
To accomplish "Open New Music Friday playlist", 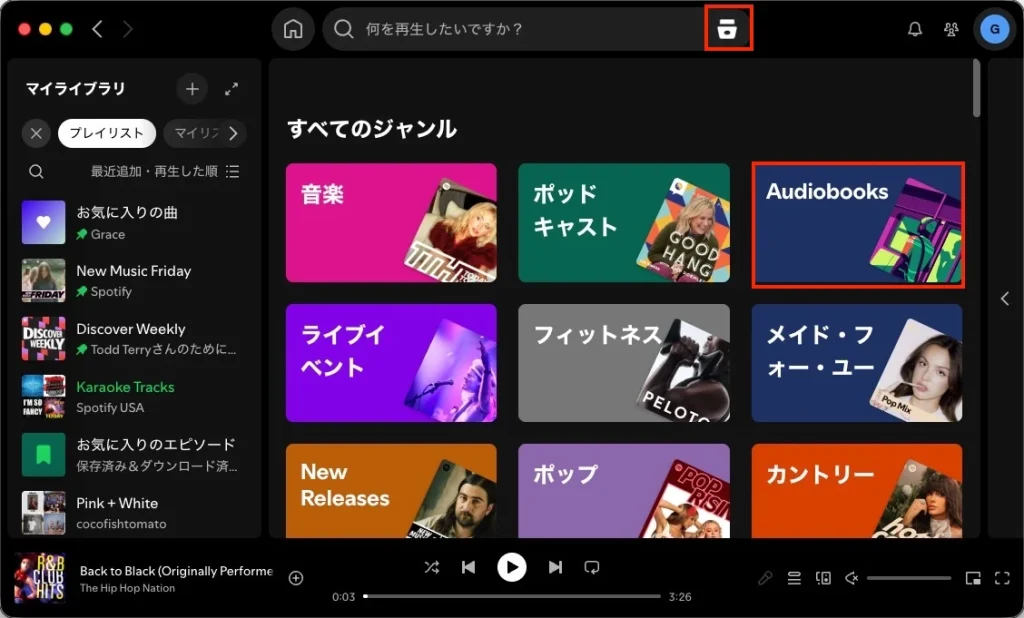I will pos(133,280).
